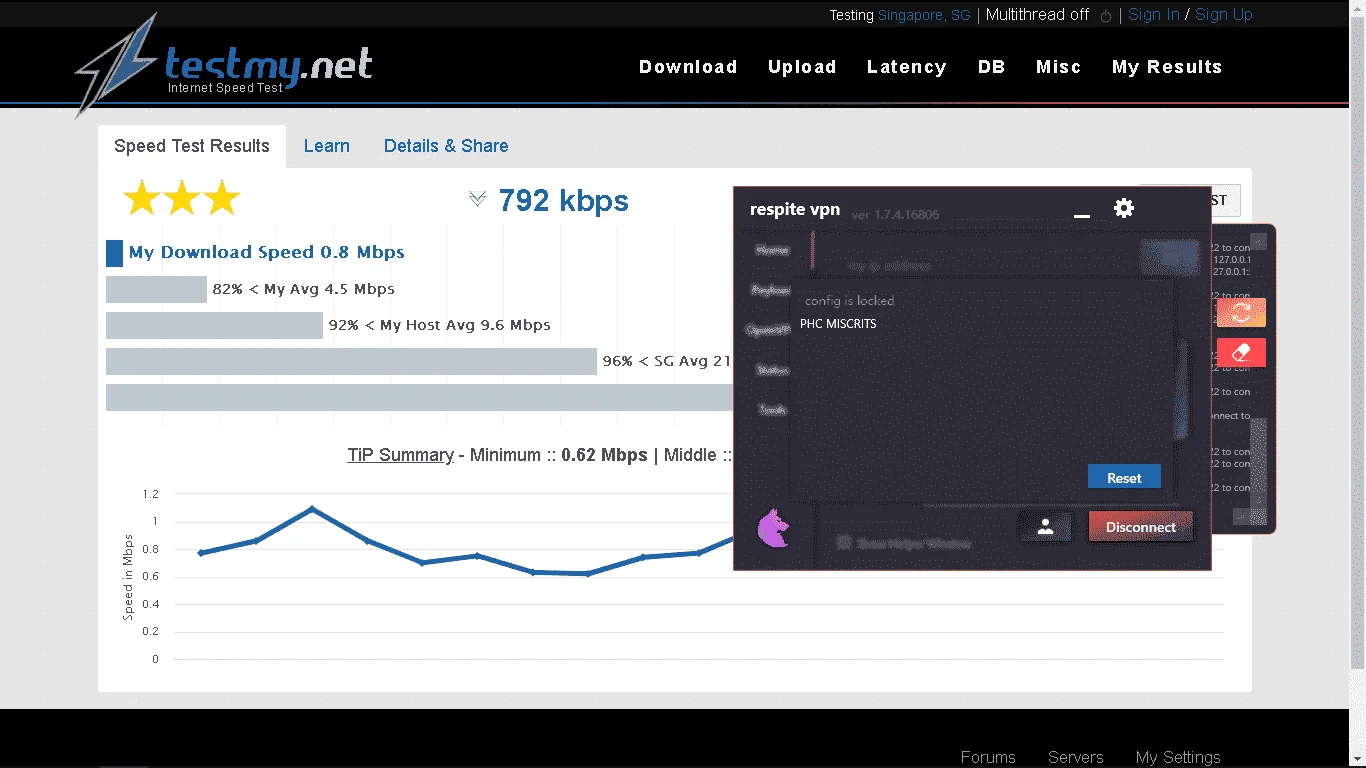Select the Speed Test Results tab
Viewport: 1366px width, 768px height.
coord(192,146)
